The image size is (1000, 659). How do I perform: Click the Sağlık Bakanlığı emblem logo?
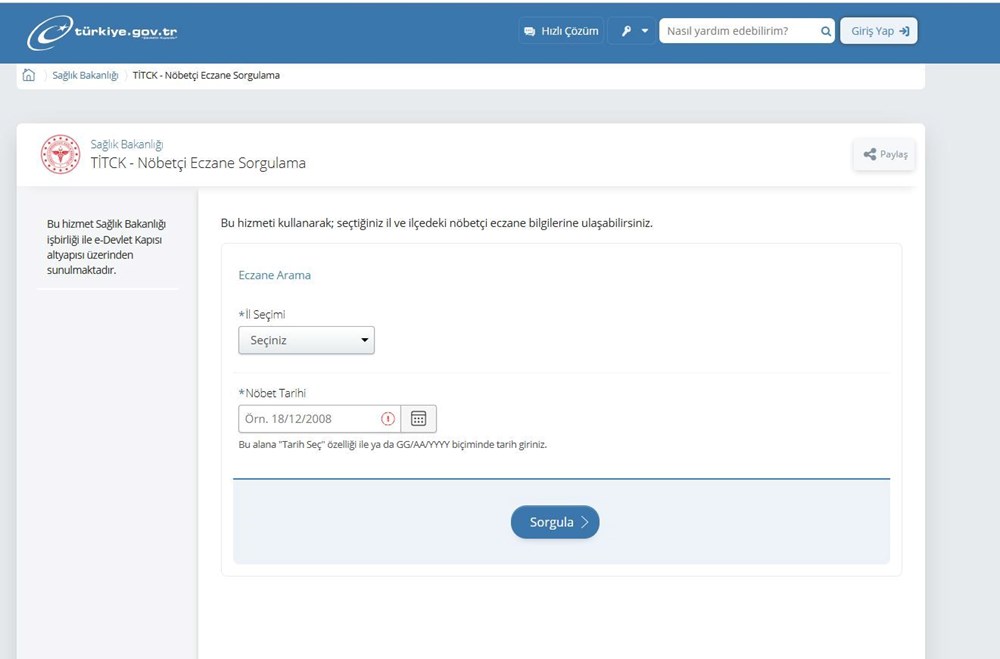click(60, 154)
